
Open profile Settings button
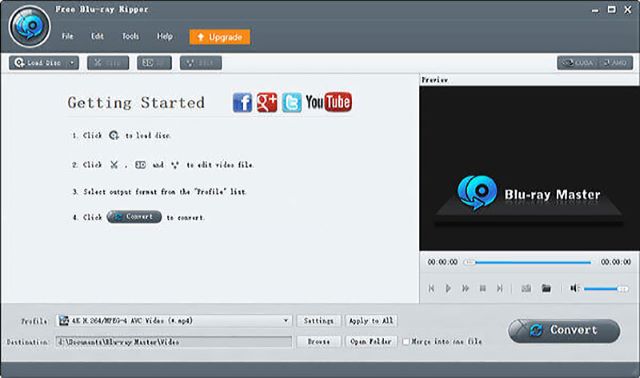coord(318,321)
